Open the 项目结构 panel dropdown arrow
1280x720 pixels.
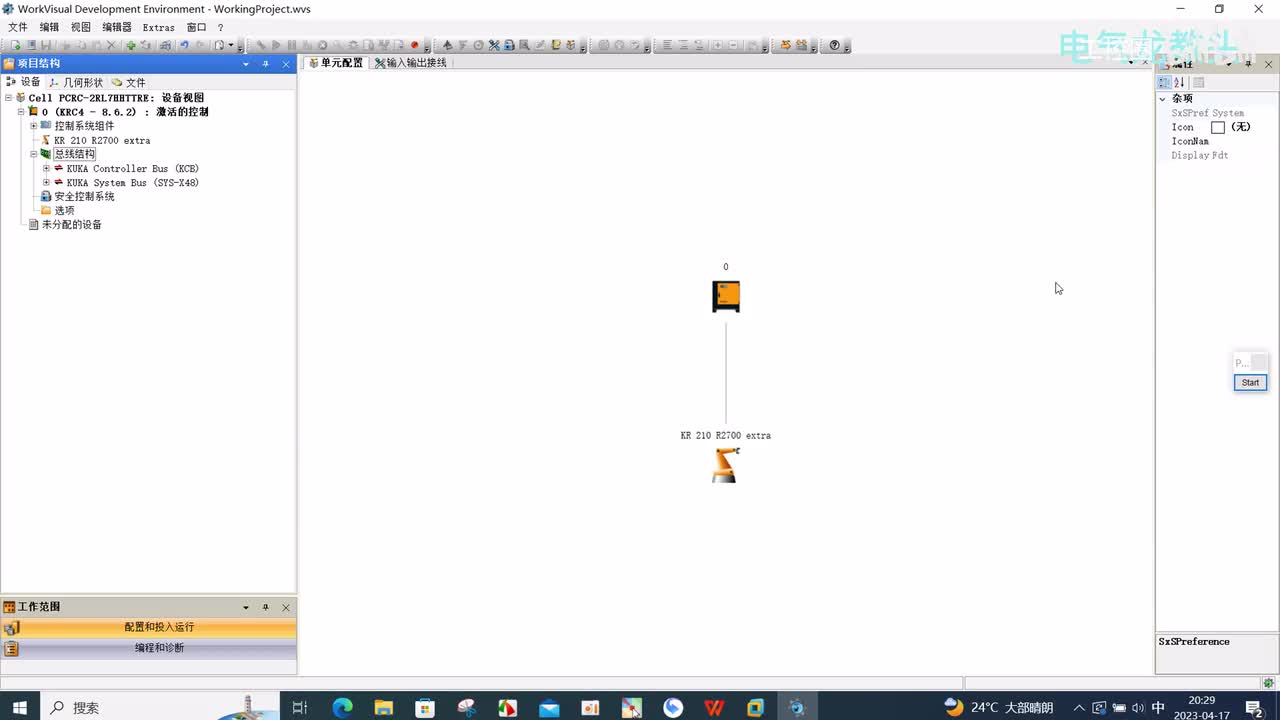coord(246,64)
